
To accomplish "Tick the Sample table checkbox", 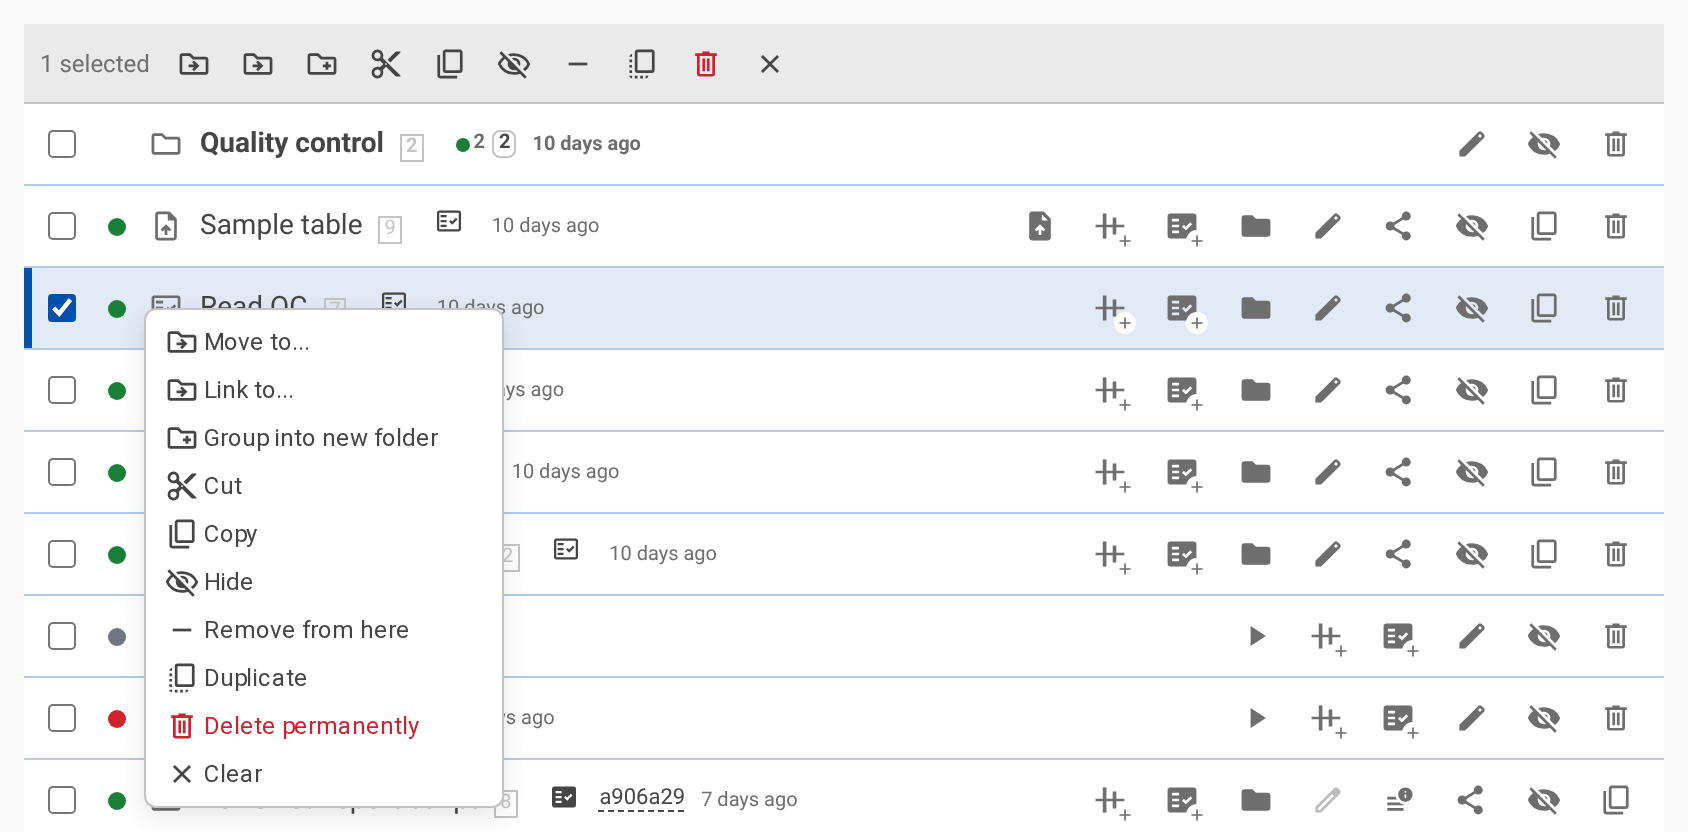I will 62,226.
